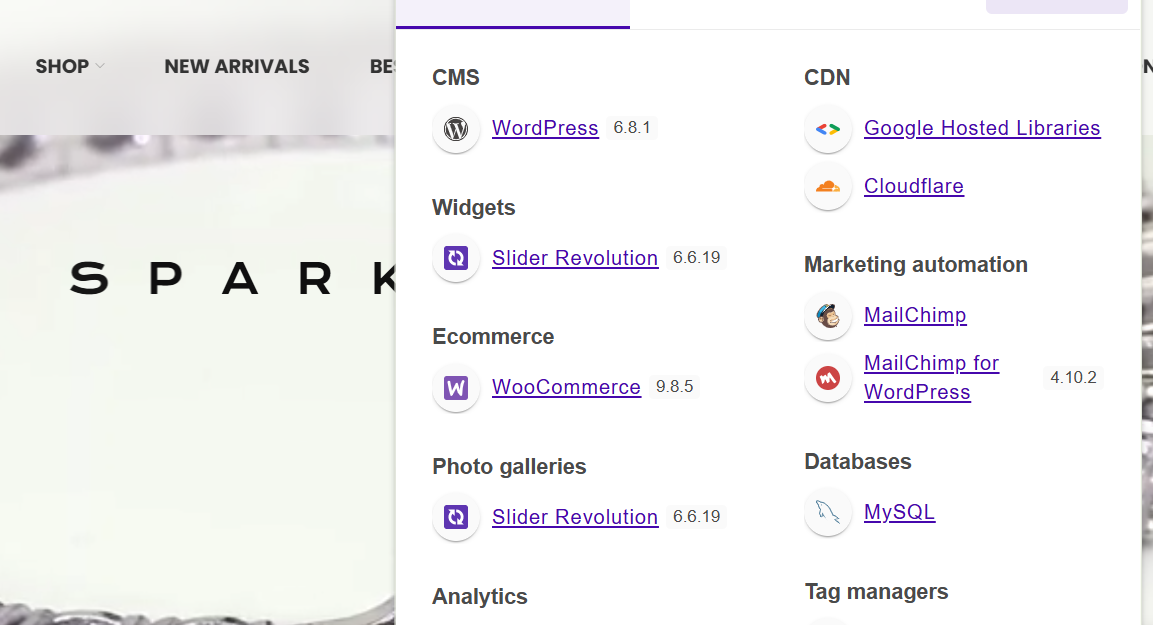Expand the SHOP dropdown menu
Screen dimensions: 1153x625
(70, 66)
